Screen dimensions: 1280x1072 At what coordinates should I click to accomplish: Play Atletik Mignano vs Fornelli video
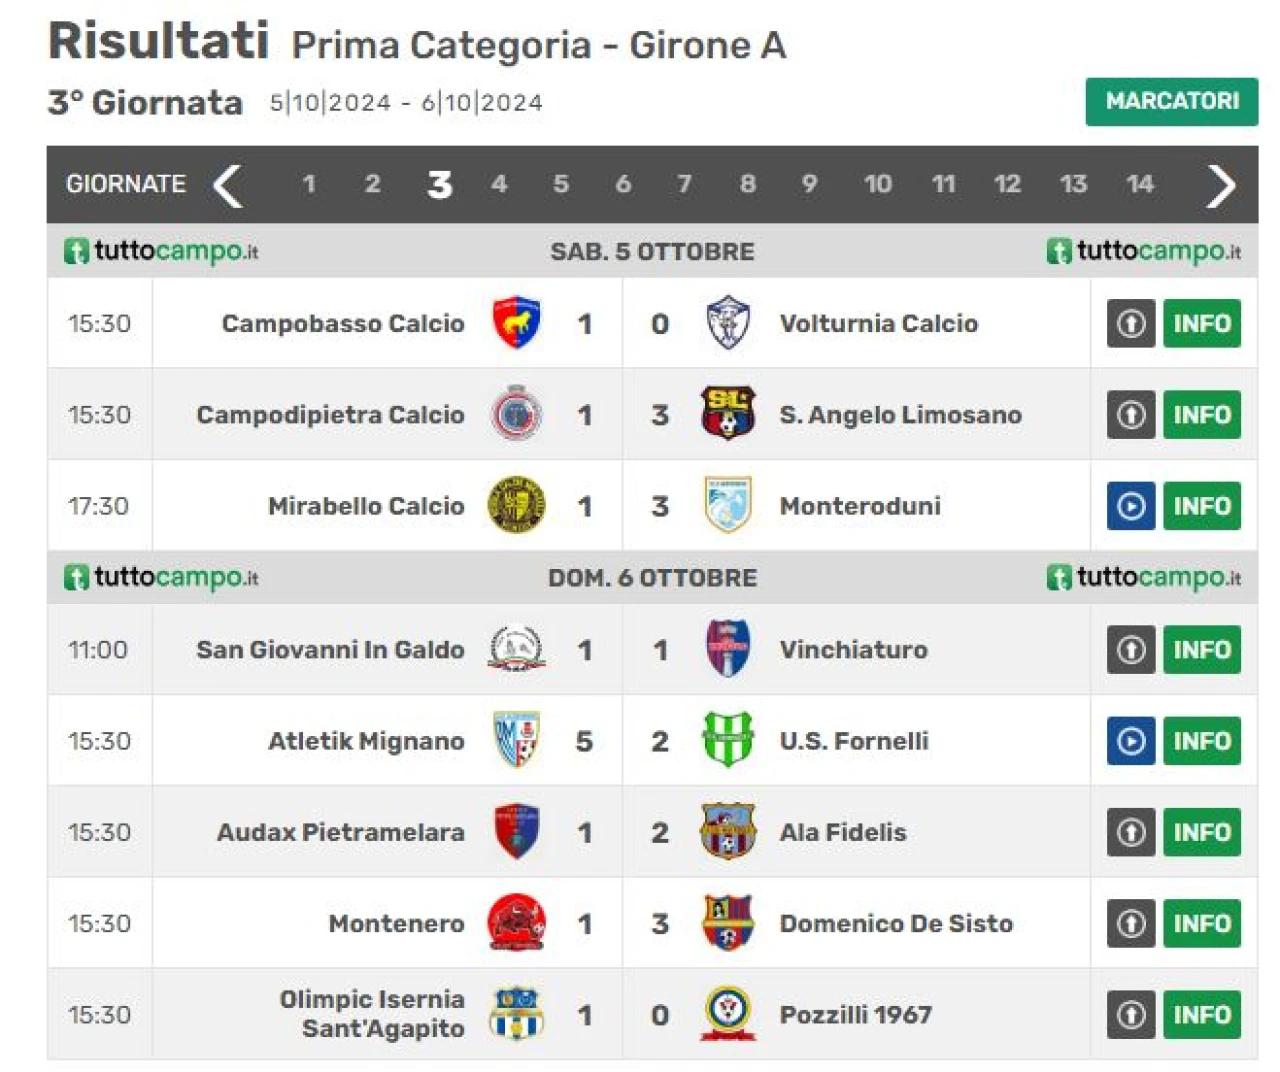tap(1131, 741)
